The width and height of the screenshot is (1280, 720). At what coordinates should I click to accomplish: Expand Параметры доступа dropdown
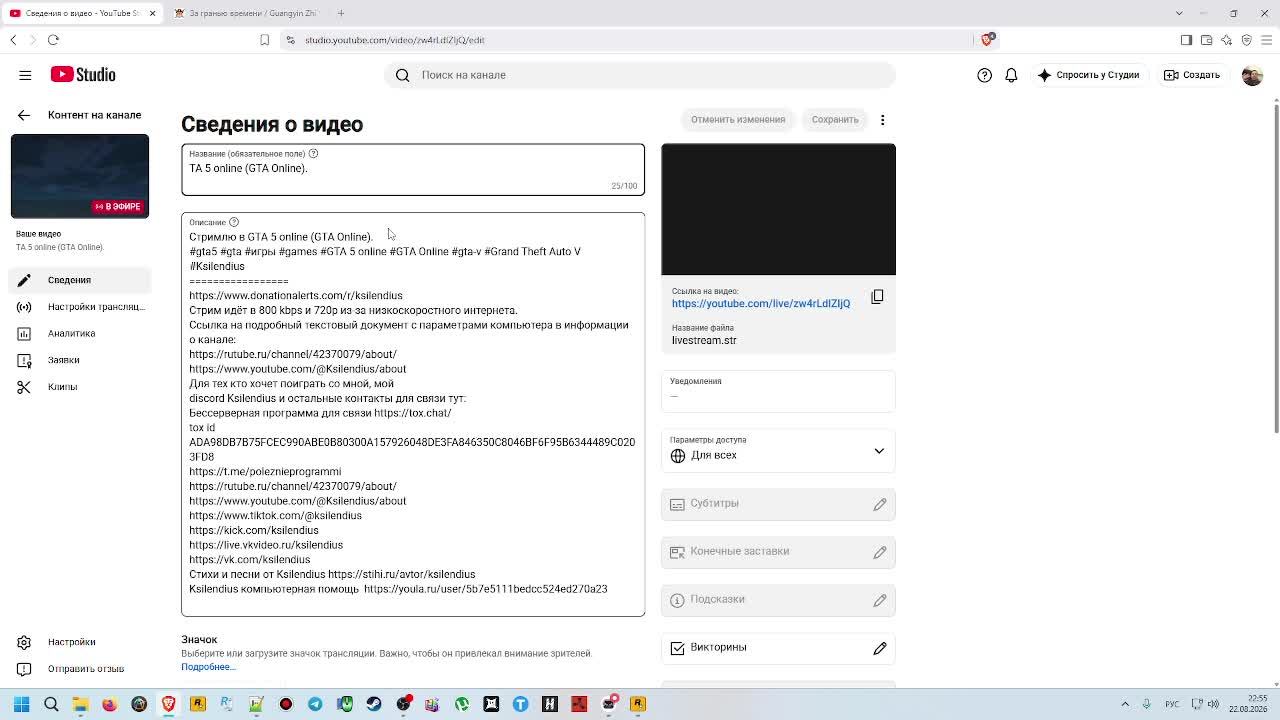778,449
